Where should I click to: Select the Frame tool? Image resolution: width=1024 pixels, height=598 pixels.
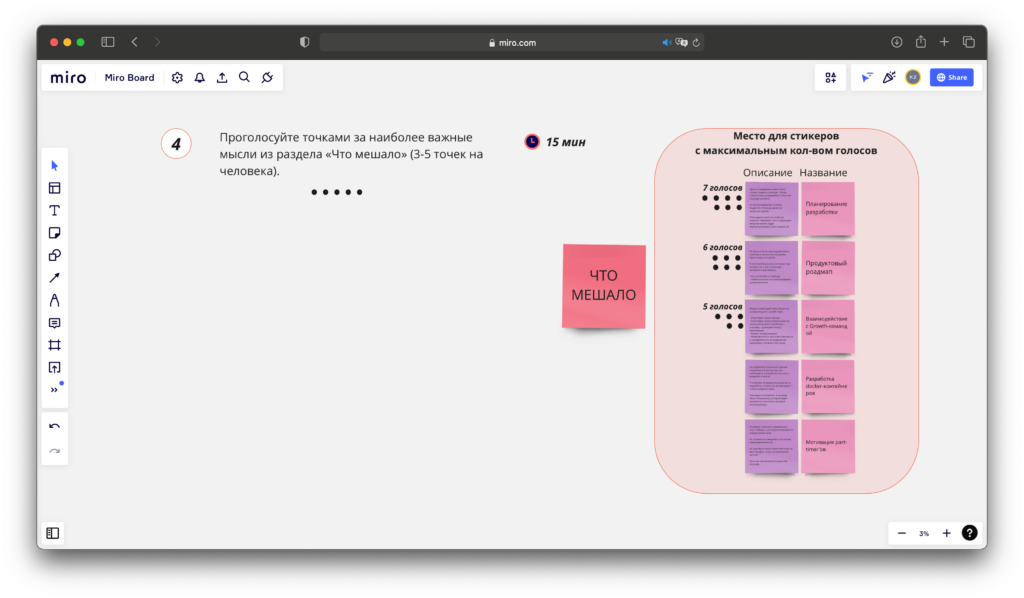(55, 345)
